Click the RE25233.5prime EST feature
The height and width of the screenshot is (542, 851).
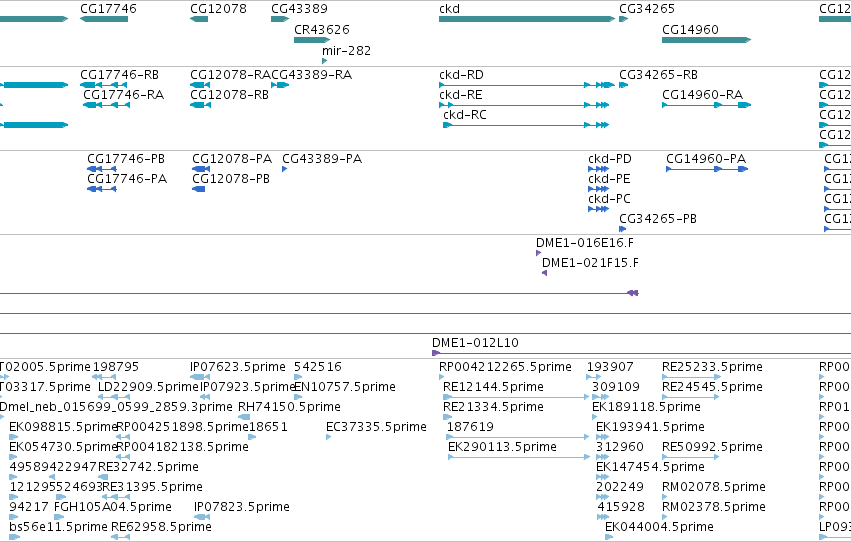[691, 377]
